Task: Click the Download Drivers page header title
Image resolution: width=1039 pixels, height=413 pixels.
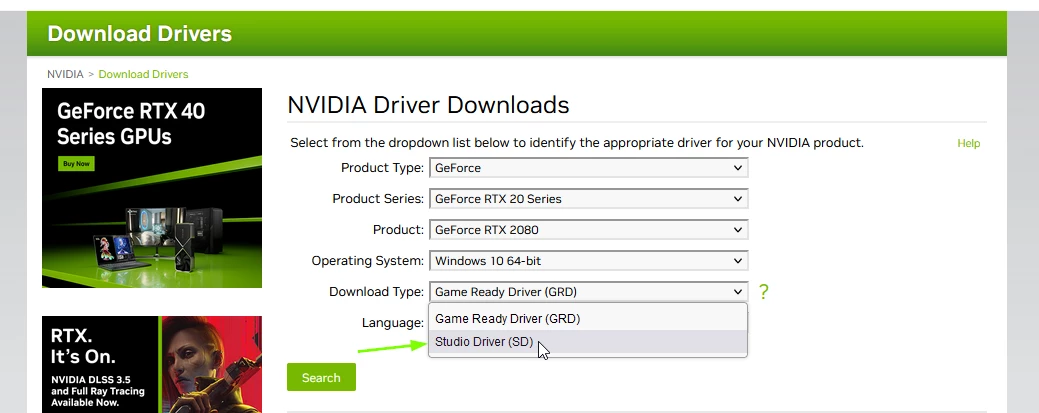Action: coord(140,33)
